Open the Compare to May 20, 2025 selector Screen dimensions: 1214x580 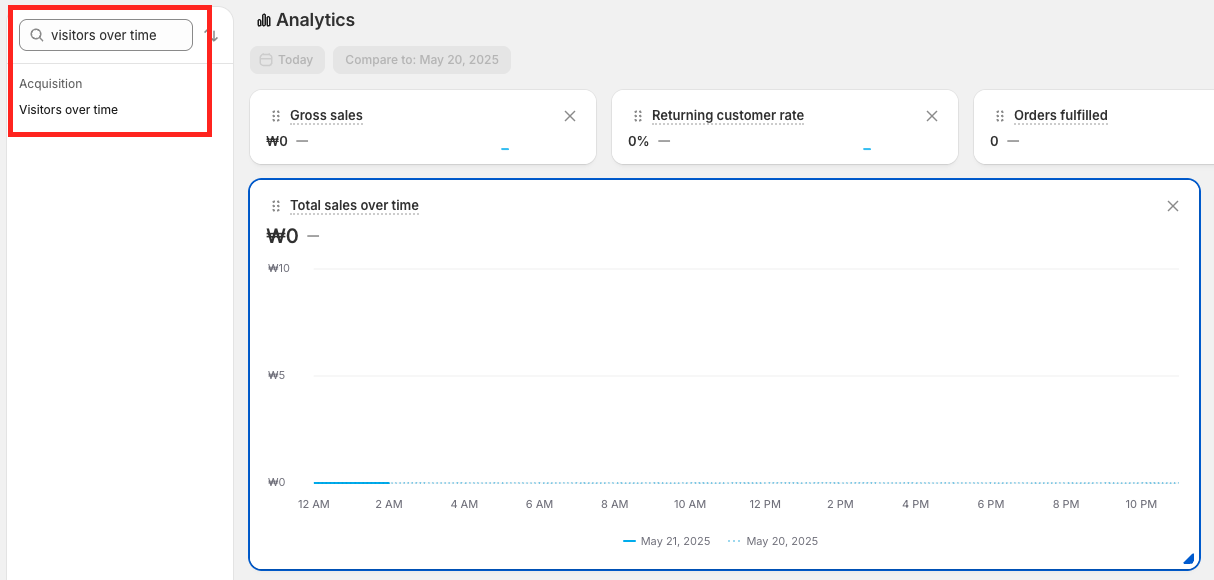tap(422, 60)
